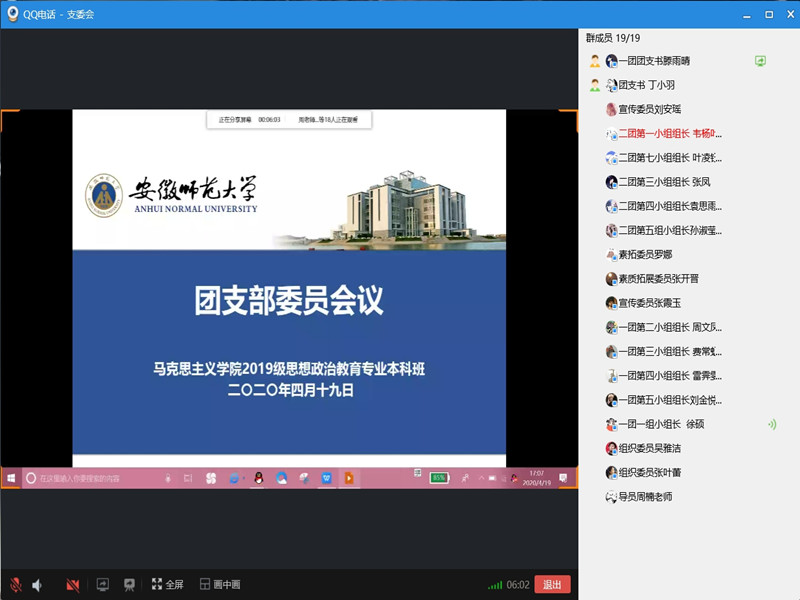Toggle 画中画 picture-in-picture mode

[220, 585]
